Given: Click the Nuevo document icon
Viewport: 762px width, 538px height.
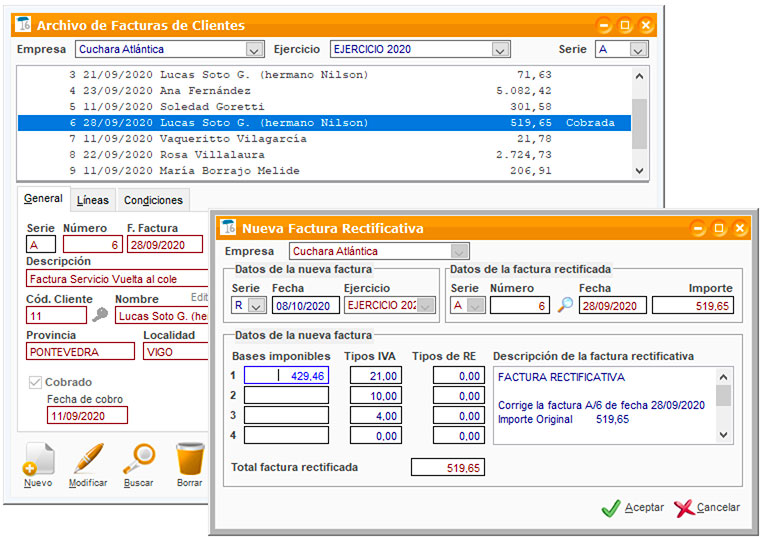Looking at the screenshot, I should tap(38, 458).
